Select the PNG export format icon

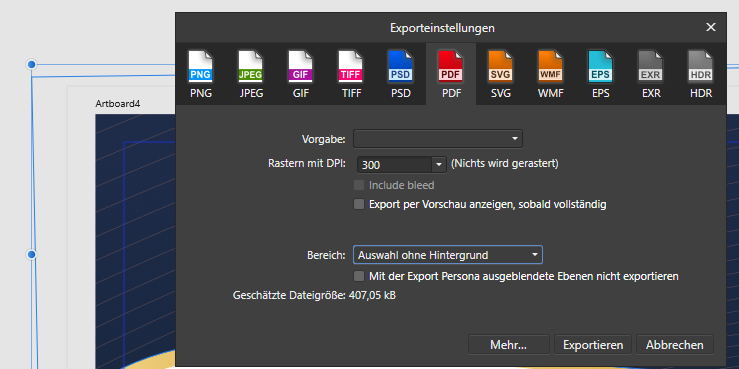click(201, 67)
